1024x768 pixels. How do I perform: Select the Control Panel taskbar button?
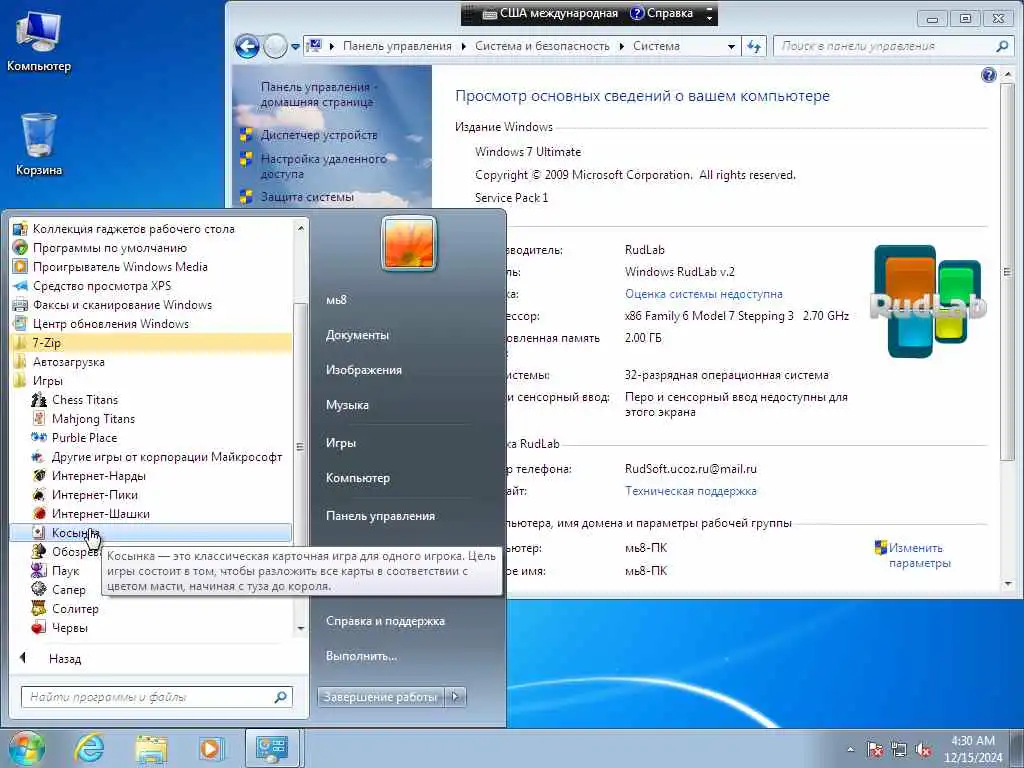tap(272, 748)
